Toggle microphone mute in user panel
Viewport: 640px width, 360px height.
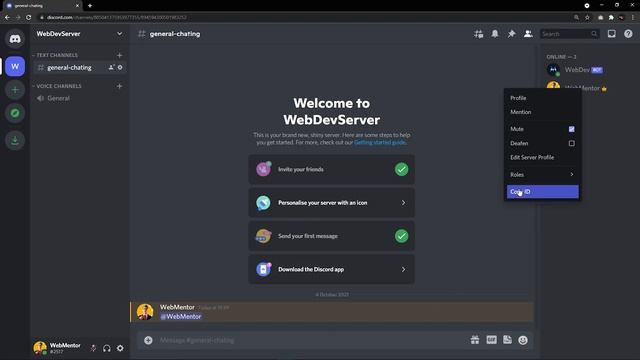tap(93, 348)
